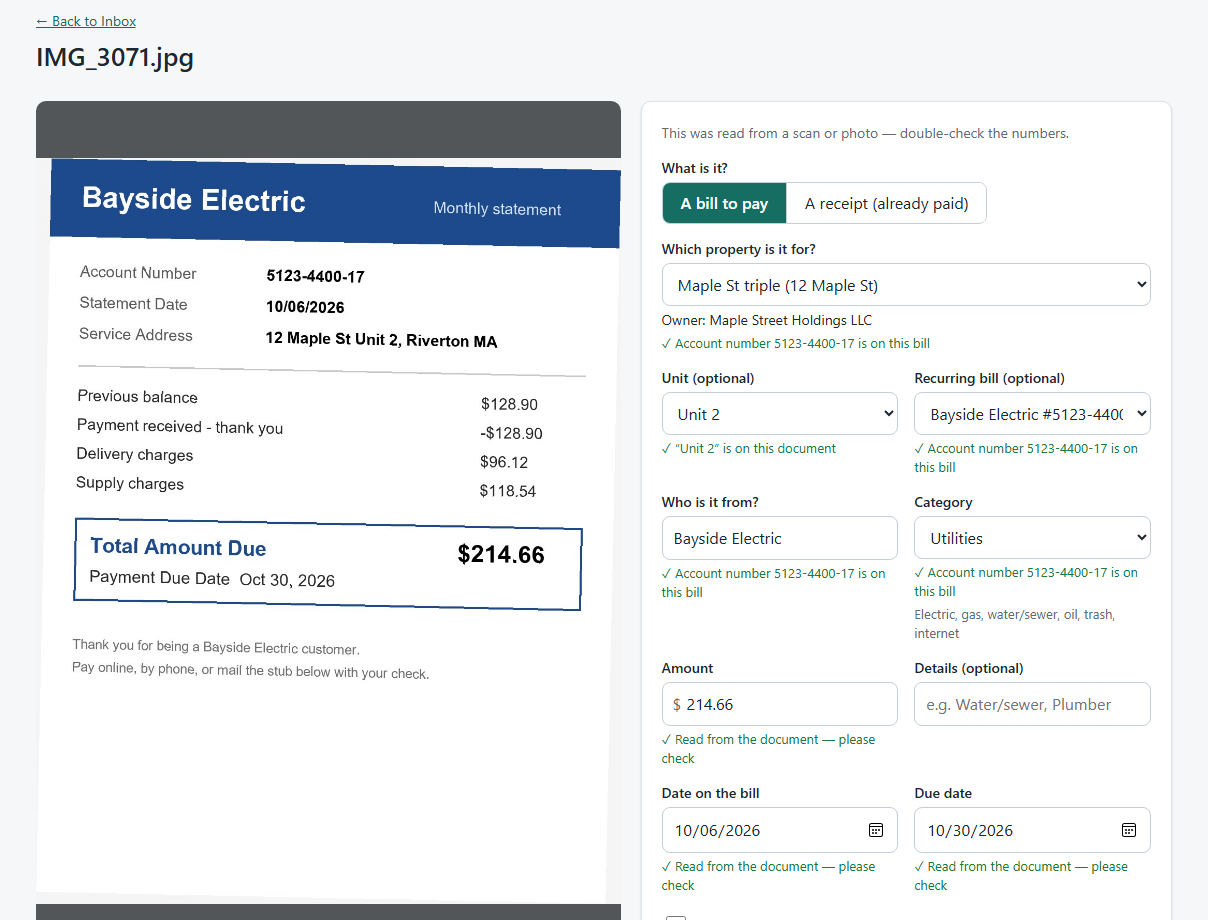
Task: Click 'Previous balance' line on the bill
Action: pos(138,397)
